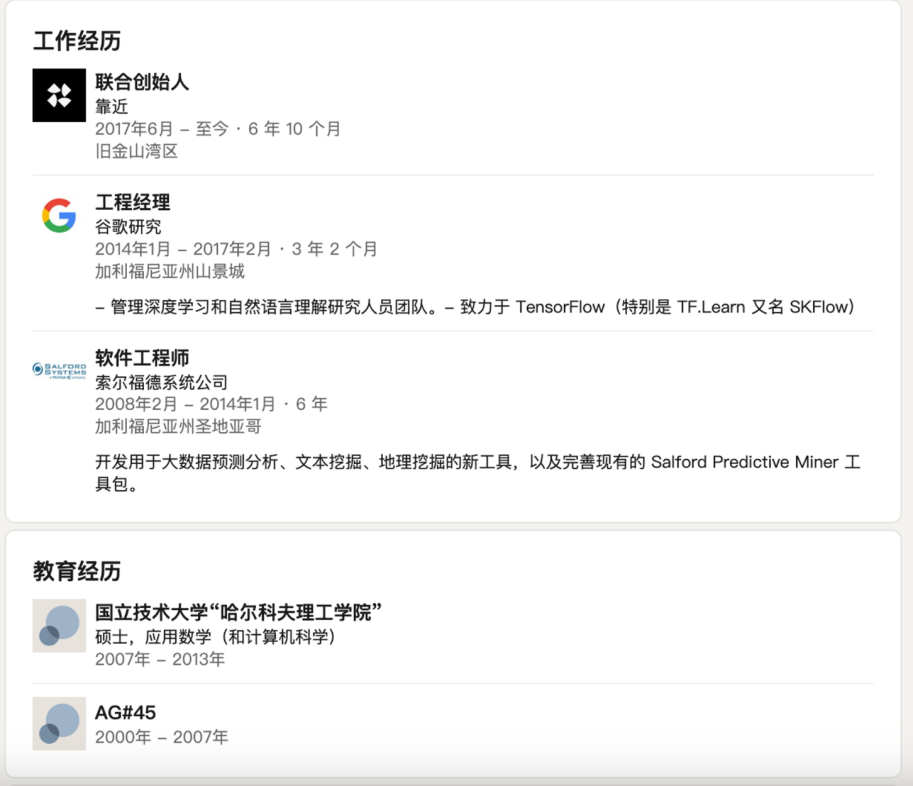Click the 谷歌研究 company name link
913x786 pixels.
(126, 226)
